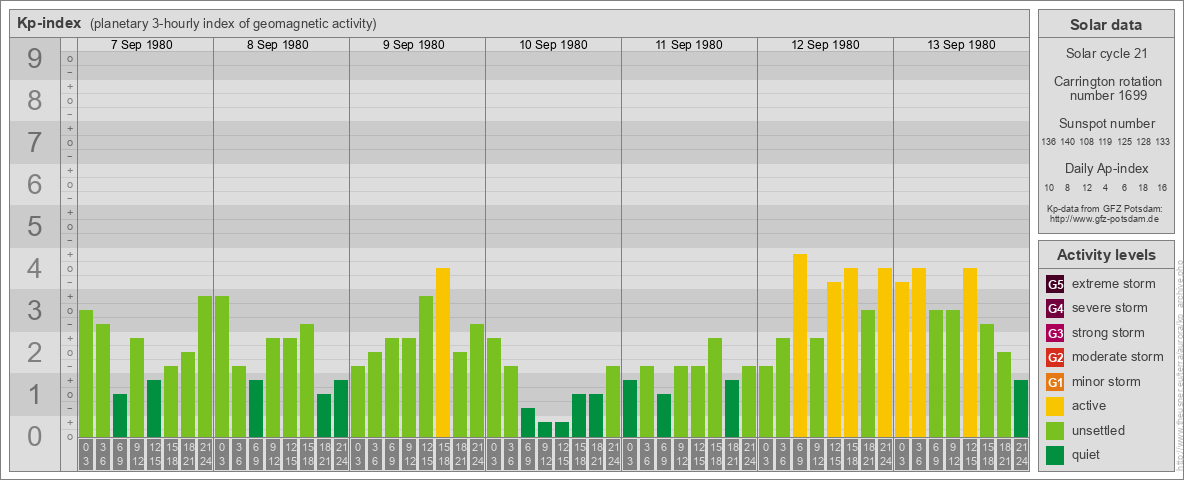The height and width of the screenshot is (480, 1184).
Task: Click the 13 Sep 1980 date header
Action: [x=961, y=45]
